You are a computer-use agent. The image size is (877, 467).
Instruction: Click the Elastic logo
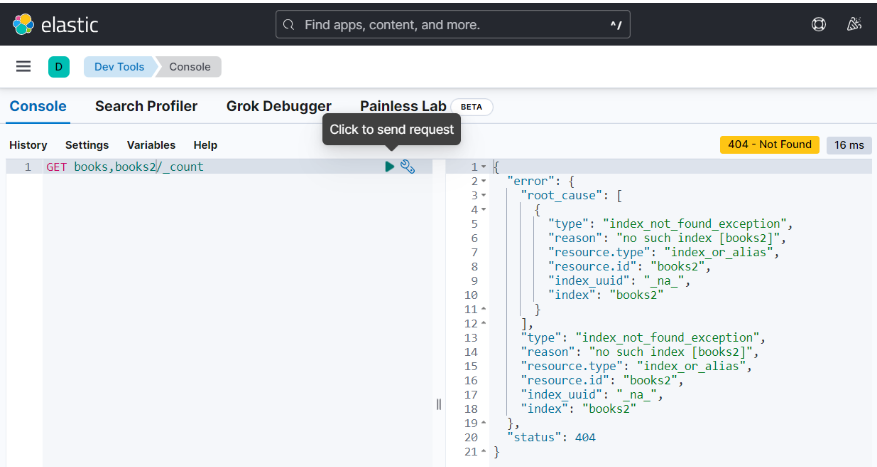[55, 25]
